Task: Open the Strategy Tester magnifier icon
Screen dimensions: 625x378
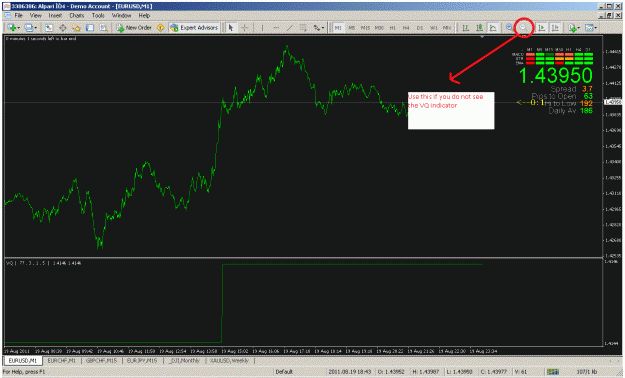Action: point(104,28)
